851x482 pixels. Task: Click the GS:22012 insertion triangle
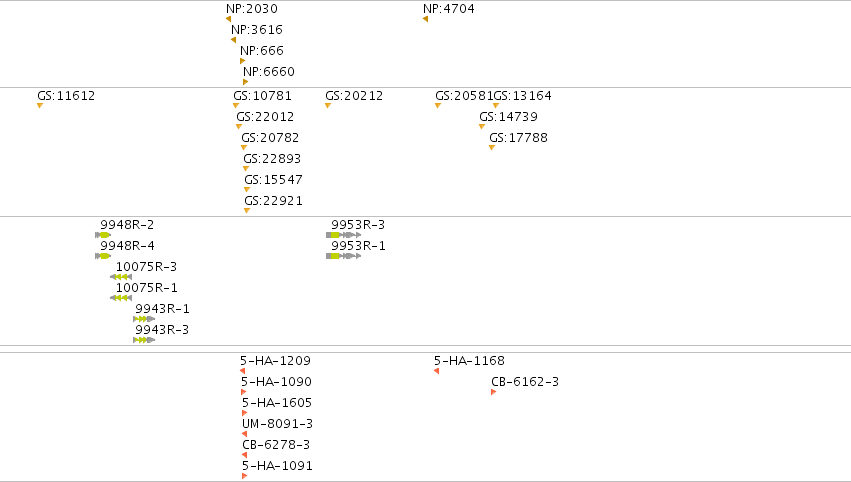click(x=239, y=126)
